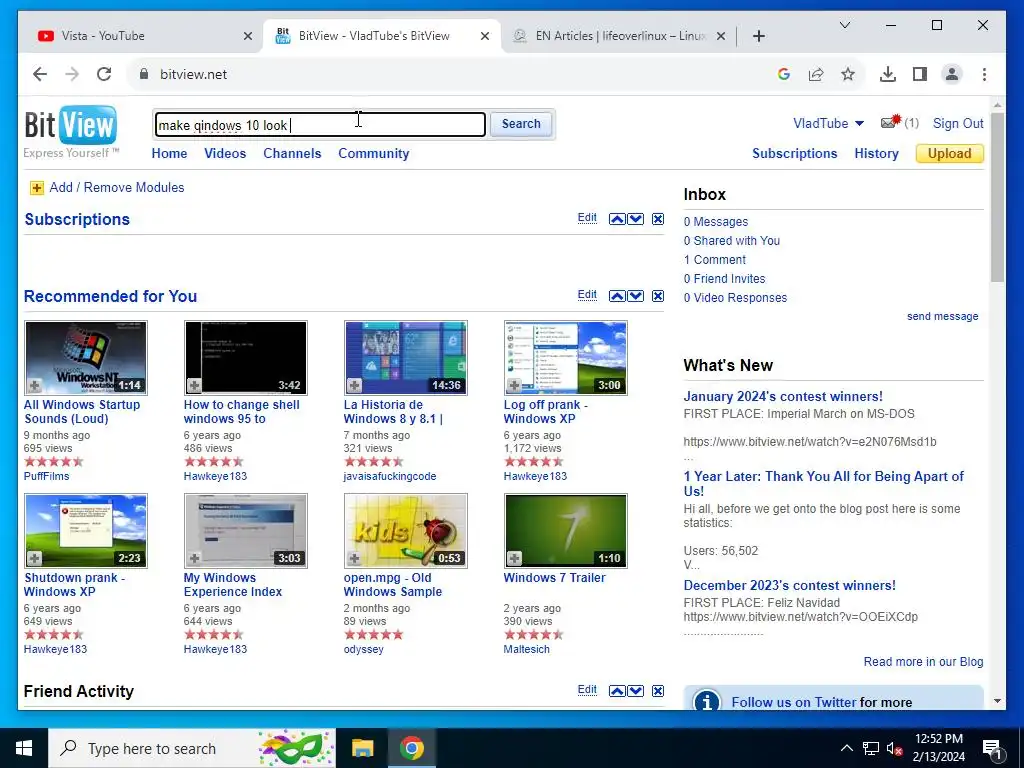Open Log off prank Windows XP thumbnail
Viewport: 1024px width, 768px height.
(x=566, y=358)
